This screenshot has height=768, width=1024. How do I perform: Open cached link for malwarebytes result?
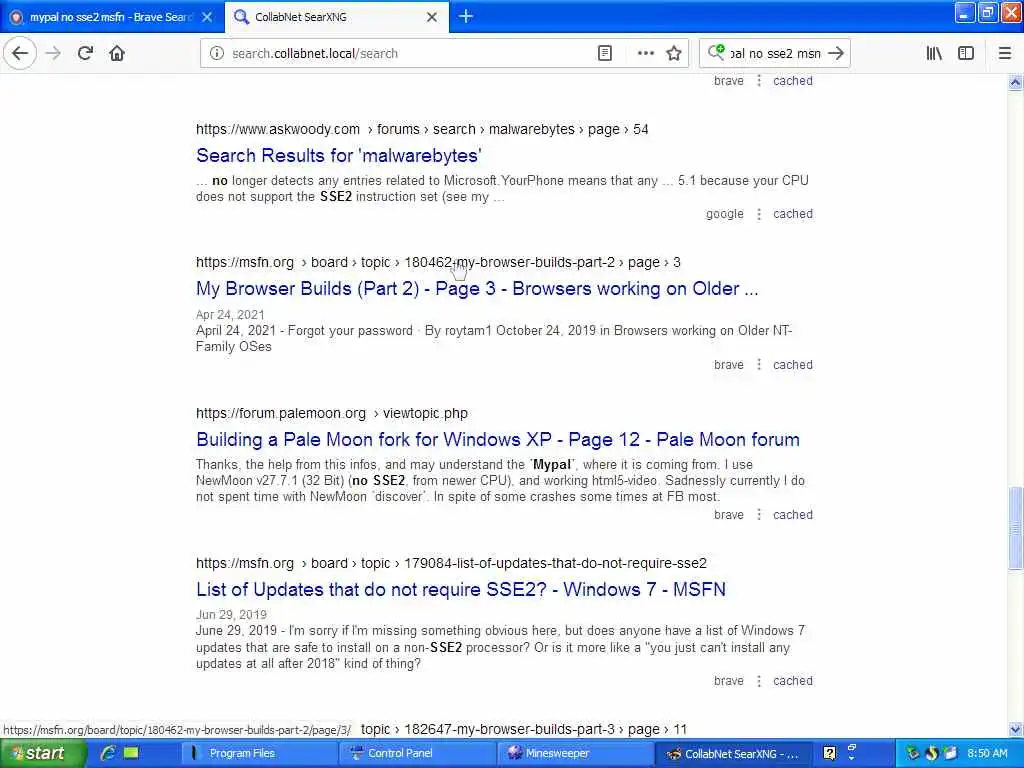(x=793, y=214)
